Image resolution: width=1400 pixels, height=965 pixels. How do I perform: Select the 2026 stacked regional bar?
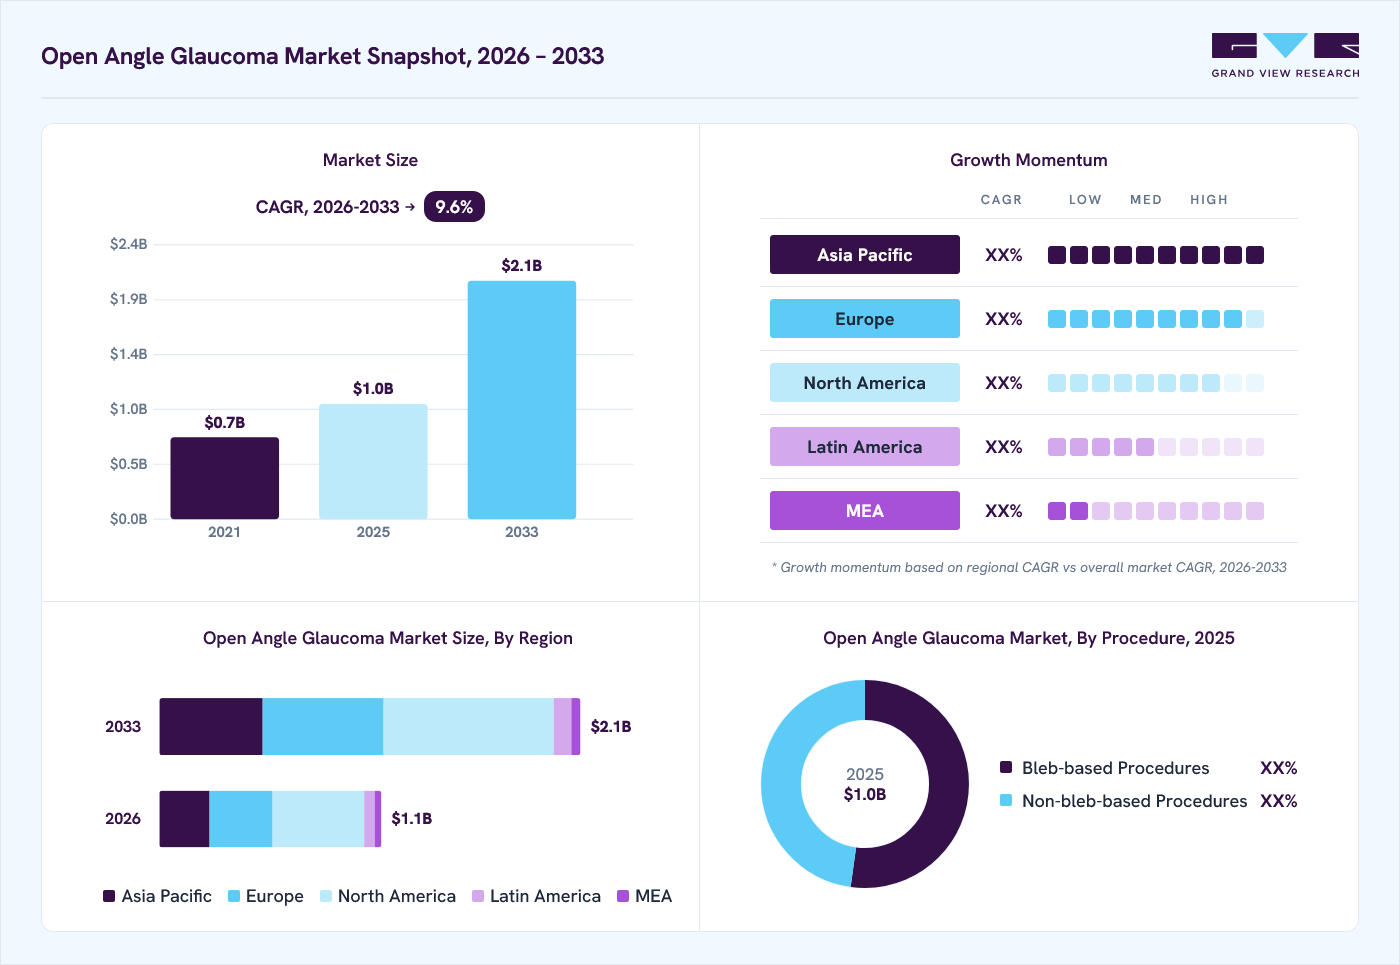click(x=270, y=819)
